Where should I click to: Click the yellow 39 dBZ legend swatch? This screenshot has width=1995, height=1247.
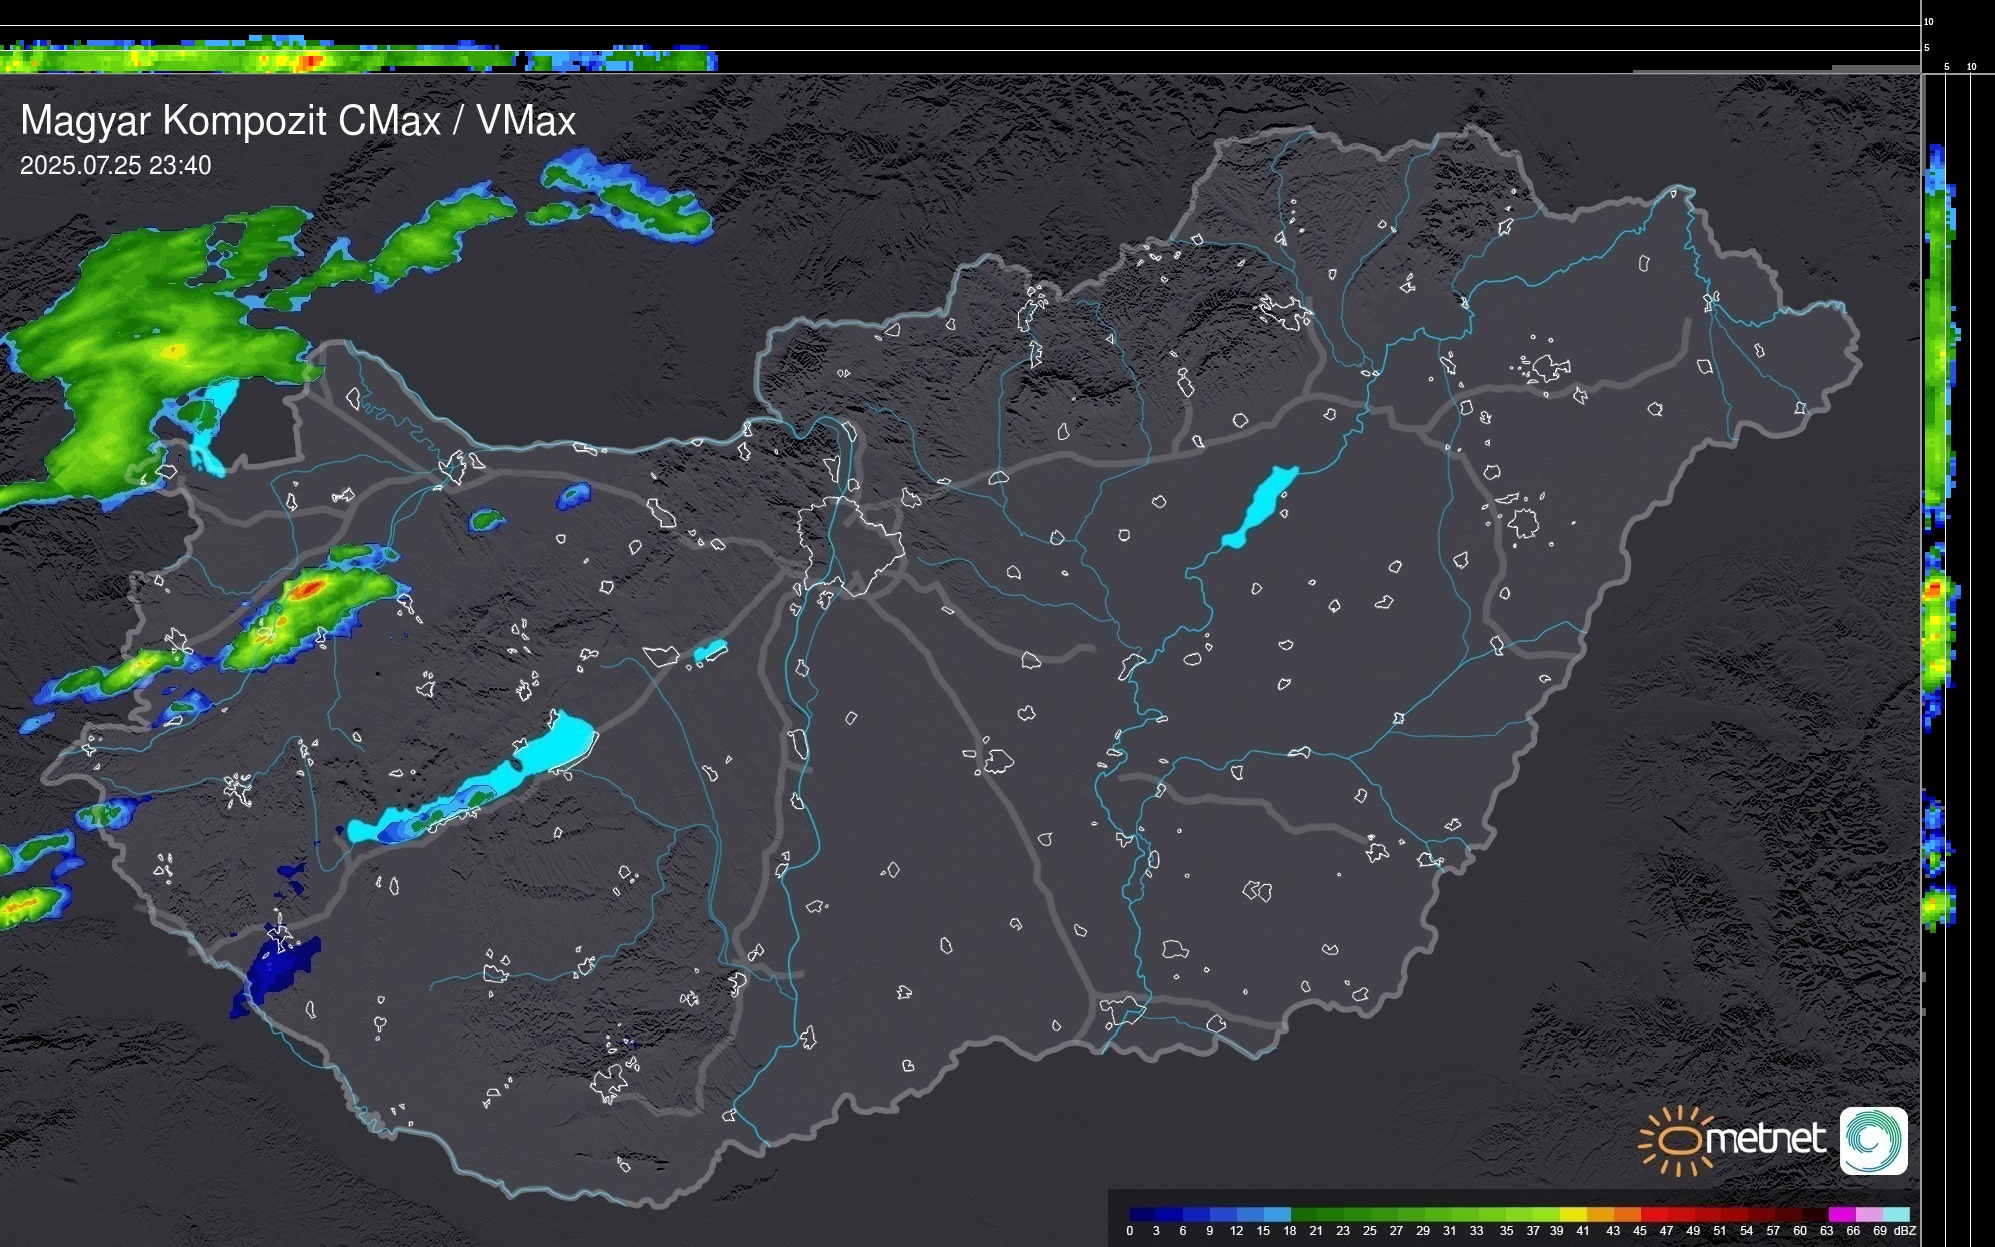click(x=1573, y=1214)
